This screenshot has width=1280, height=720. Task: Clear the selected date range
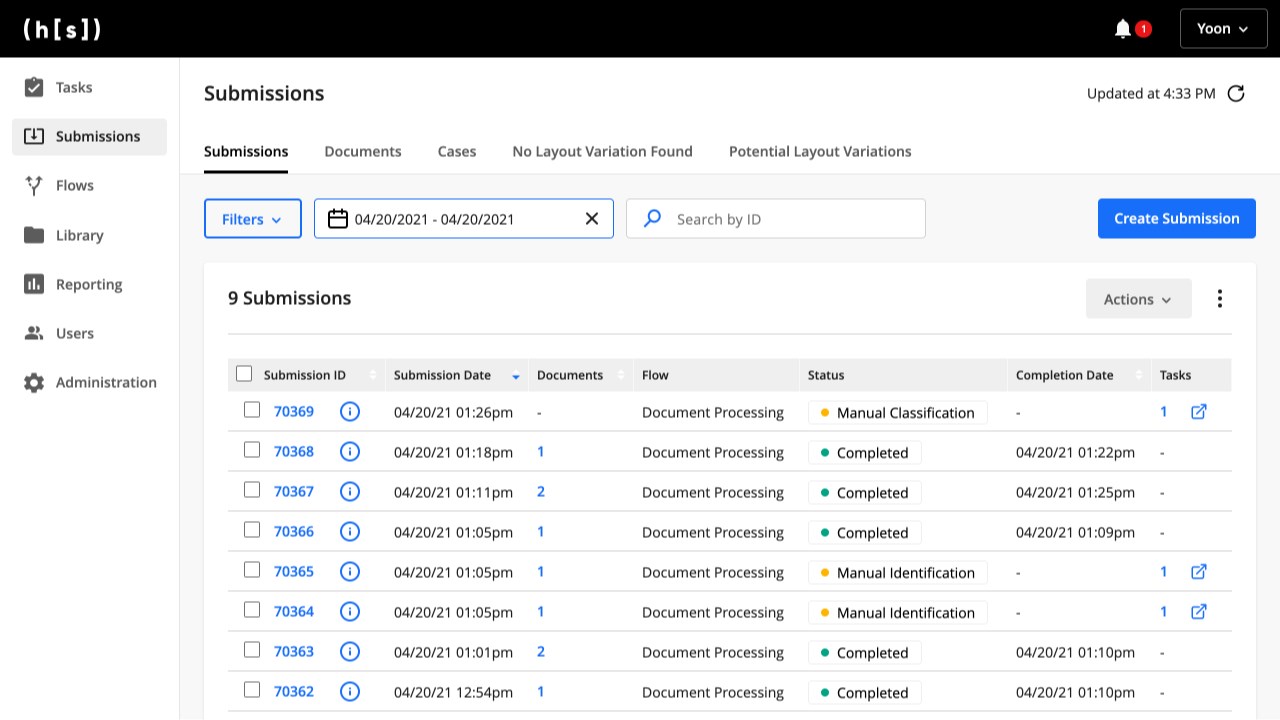[x=592, y=219]
